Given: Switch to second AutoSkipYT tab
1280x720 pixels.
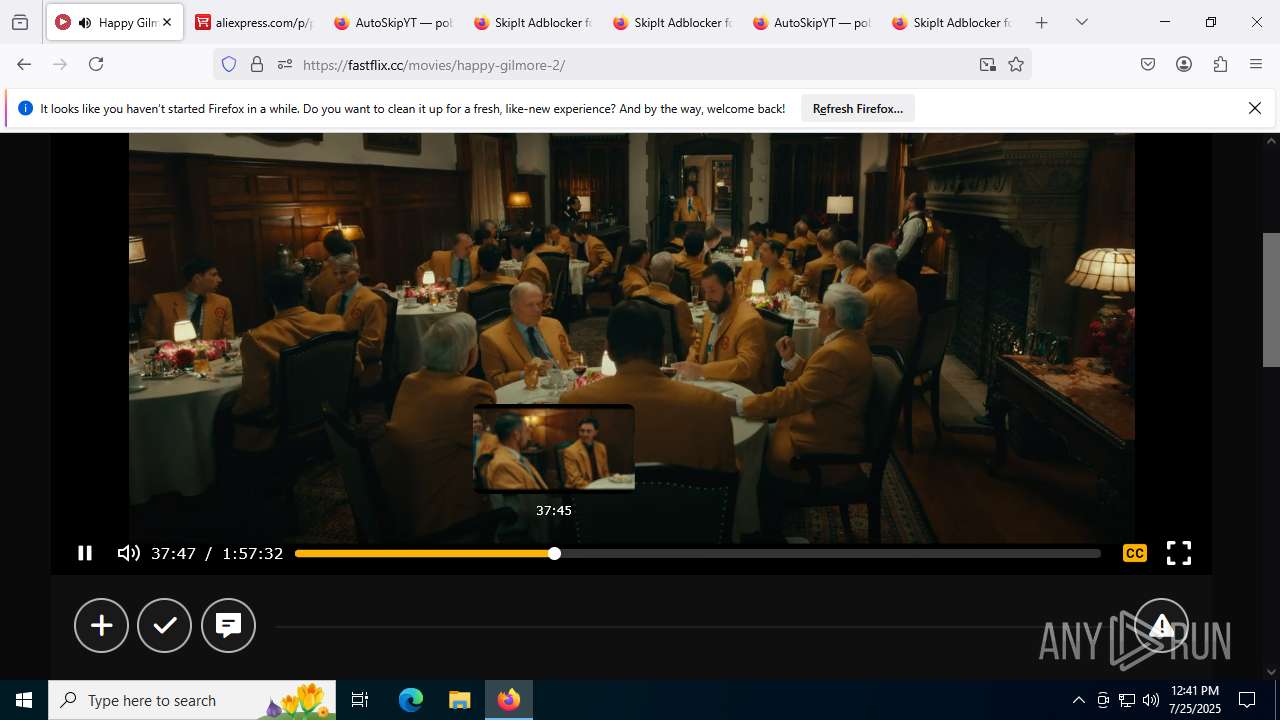Looking at the screenshot, I should (x=812, y=22).
